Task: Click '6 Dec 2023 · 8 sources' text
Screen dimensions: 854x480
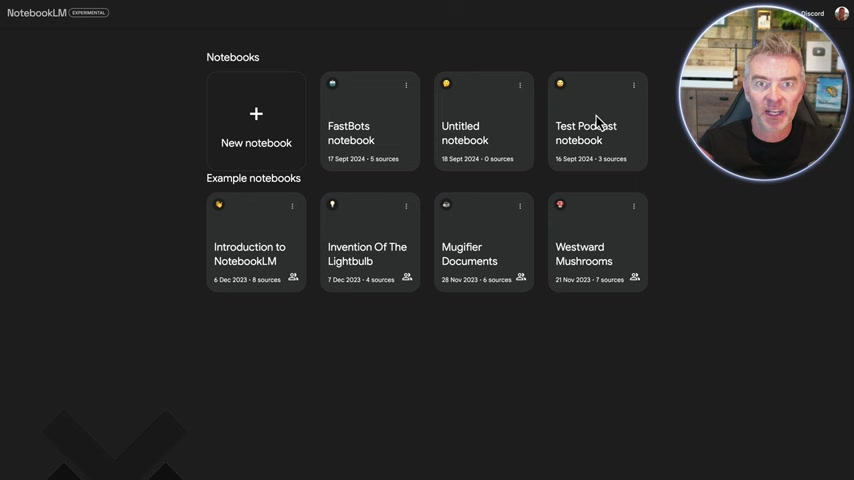Action: tap(247, 280)
